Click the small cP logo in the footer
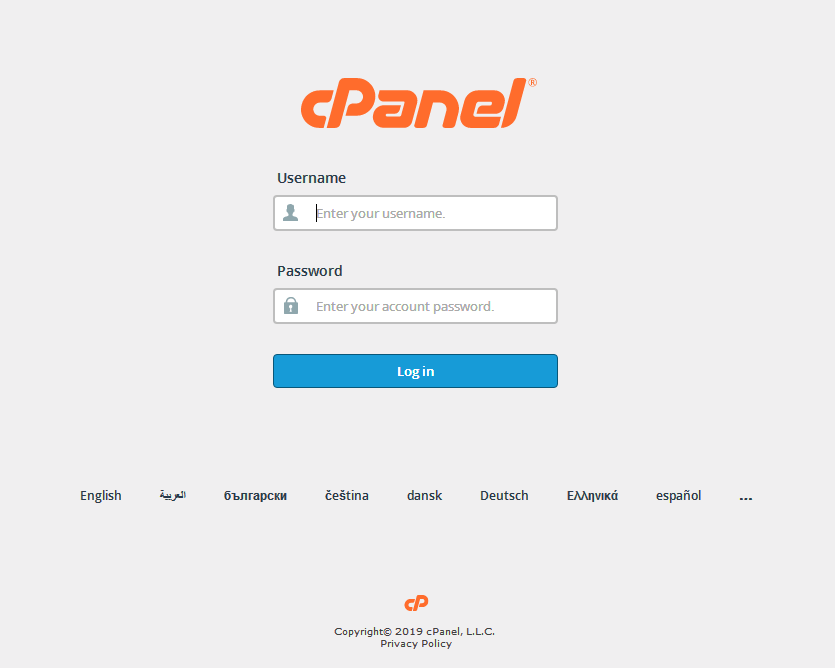 [416, 603]
